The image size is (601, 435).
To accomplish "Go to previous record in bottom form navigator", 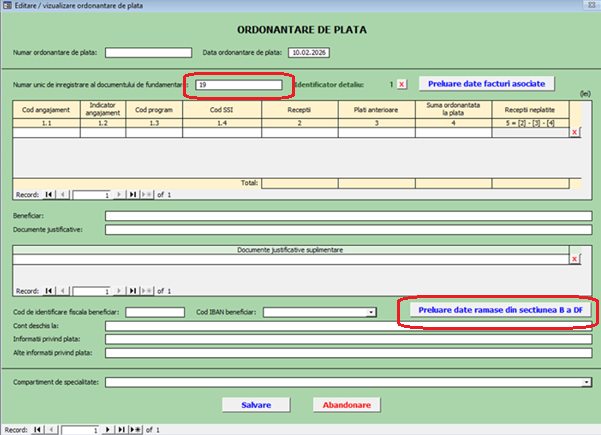I will 52,430.
